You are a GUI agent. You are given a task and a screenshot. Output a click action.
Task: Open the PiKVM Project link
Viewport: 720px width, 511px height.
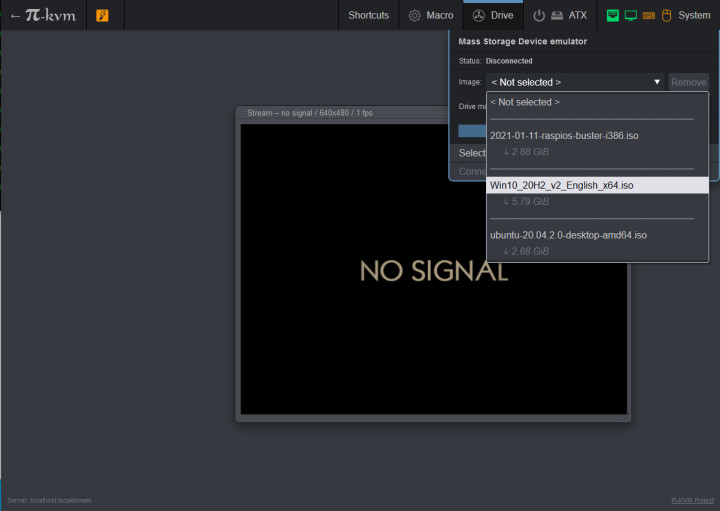pyautogui.click(x=691, y=500)
